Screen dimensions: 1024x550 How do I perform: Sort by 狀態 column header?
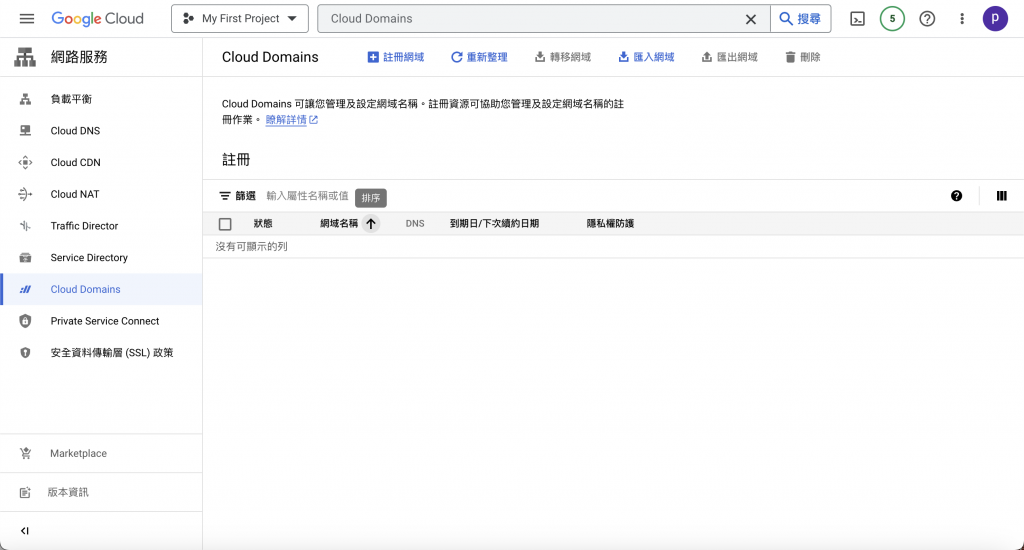263,223
